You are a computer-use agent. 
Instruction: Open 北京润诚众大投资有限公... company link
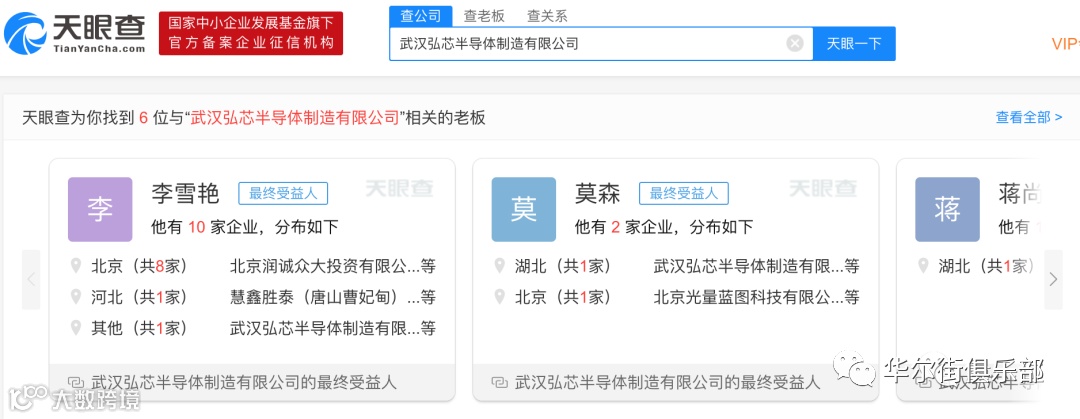pos(333,266)
